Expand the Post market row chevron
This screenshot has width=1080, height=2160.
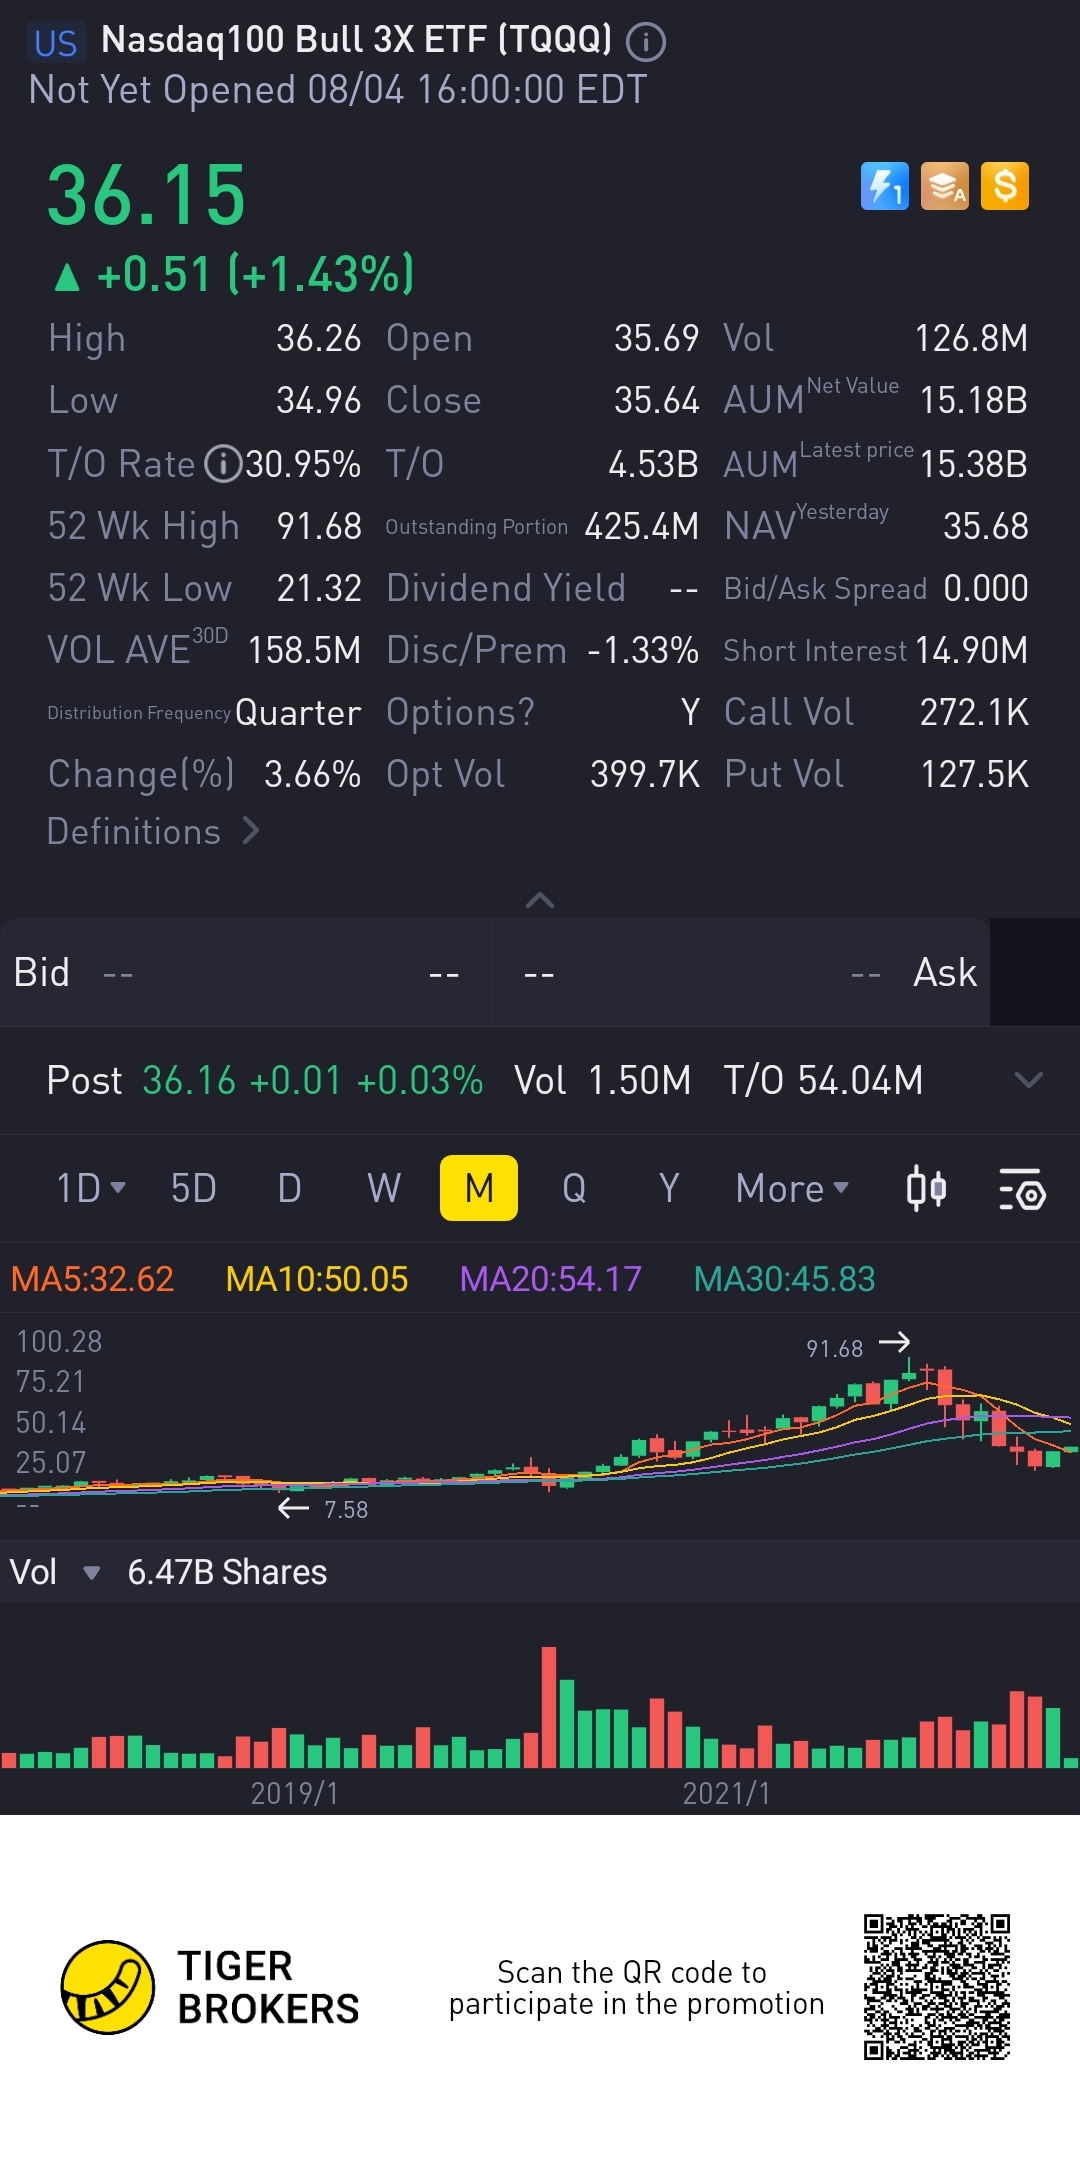click(1028, 1080)
